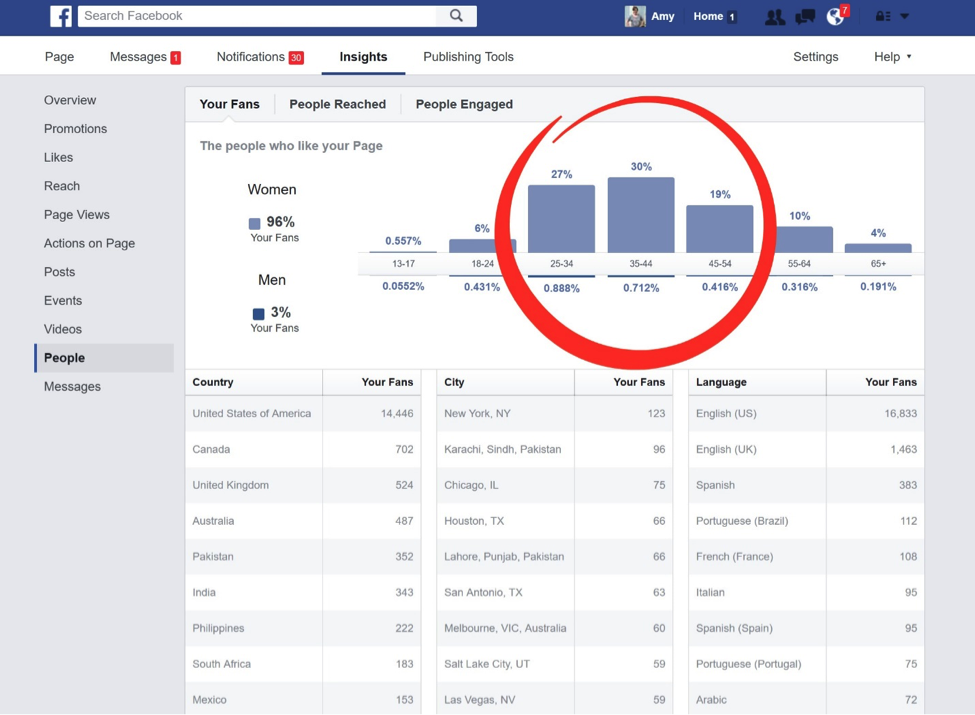This screenshot has height=715, width=975.
Task: Go to Home in top bar
Action: (x=708, y=16)
